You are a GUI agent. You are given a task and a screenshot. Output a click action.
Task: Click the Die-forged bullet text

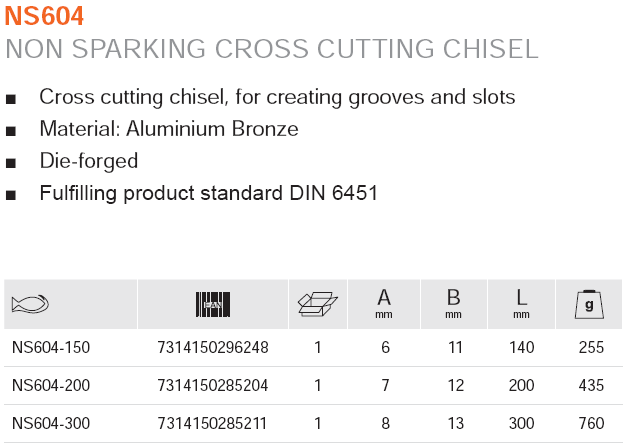pos(88,161)
